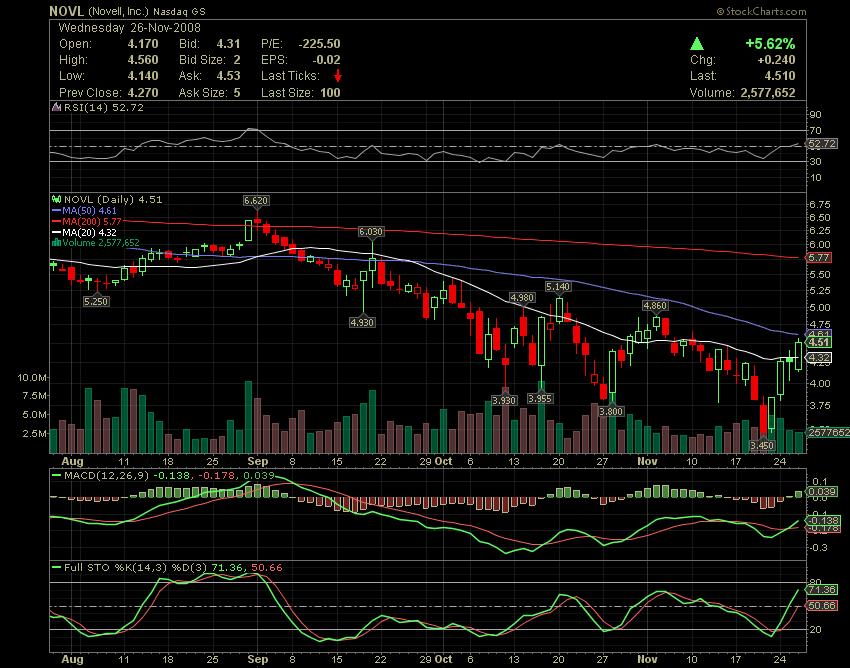850x668 pixels.
Task: Click the Bid value 4.31
Action: 228,44
